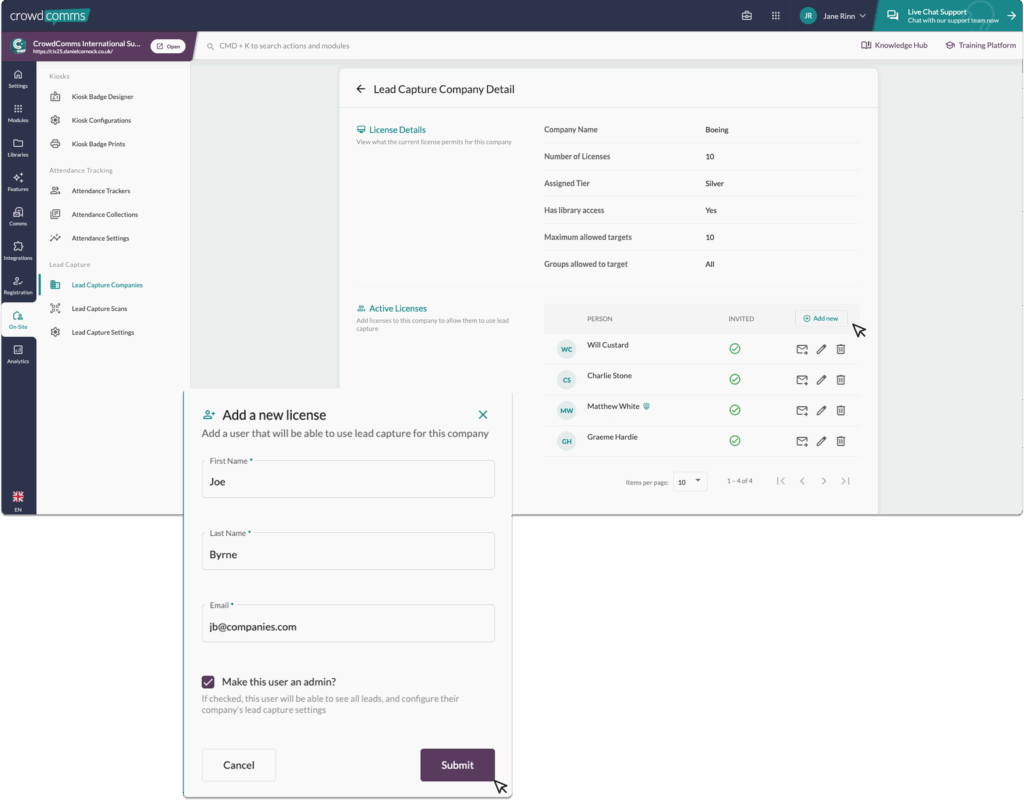The image size is (1024, 800).
Task: Delete Graeme Hardie's license with trash icon
Action: (840, 441)
